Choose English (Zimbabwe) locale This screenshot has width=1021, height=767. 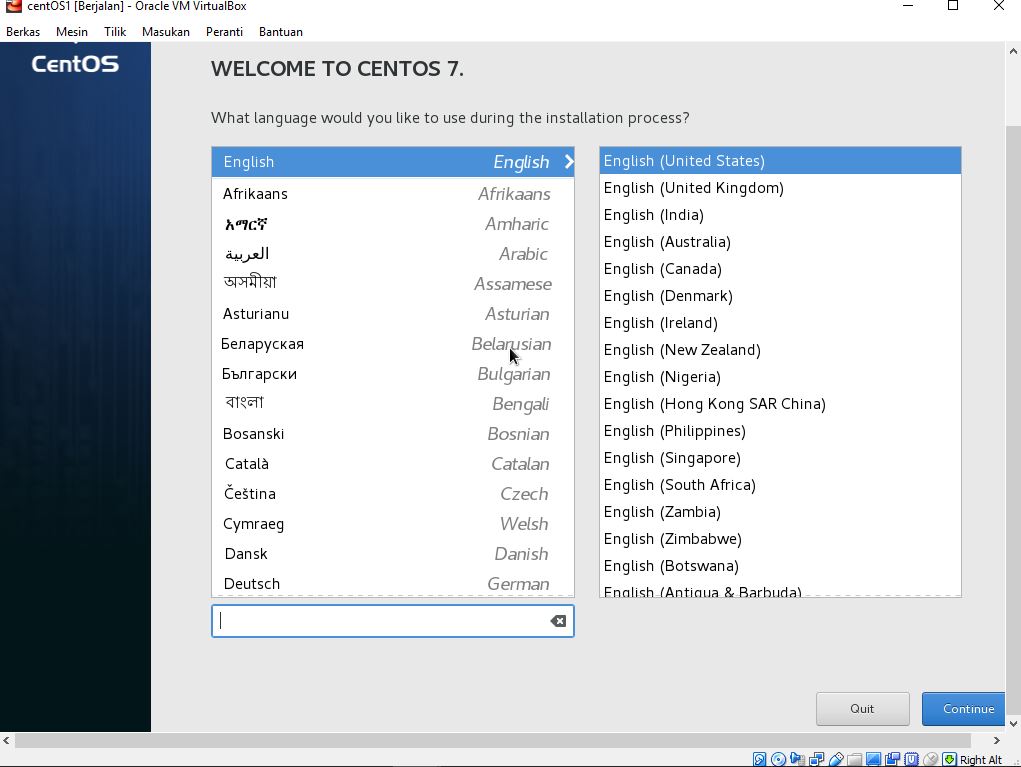tap(780, 539)
